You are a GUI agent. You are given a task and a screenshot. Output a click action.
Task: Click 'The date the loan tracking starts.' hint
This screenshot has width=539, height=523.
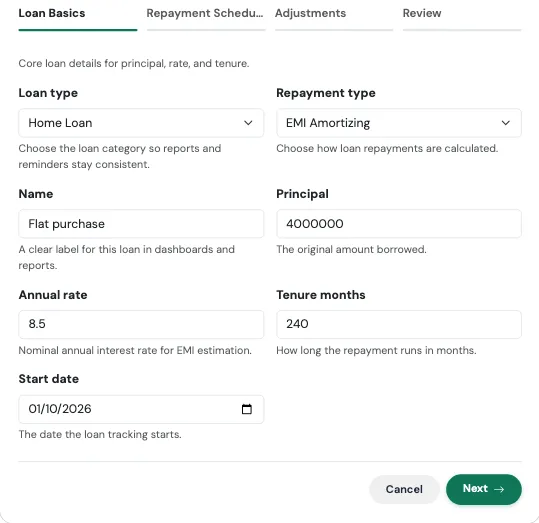[x=100, y=434]
